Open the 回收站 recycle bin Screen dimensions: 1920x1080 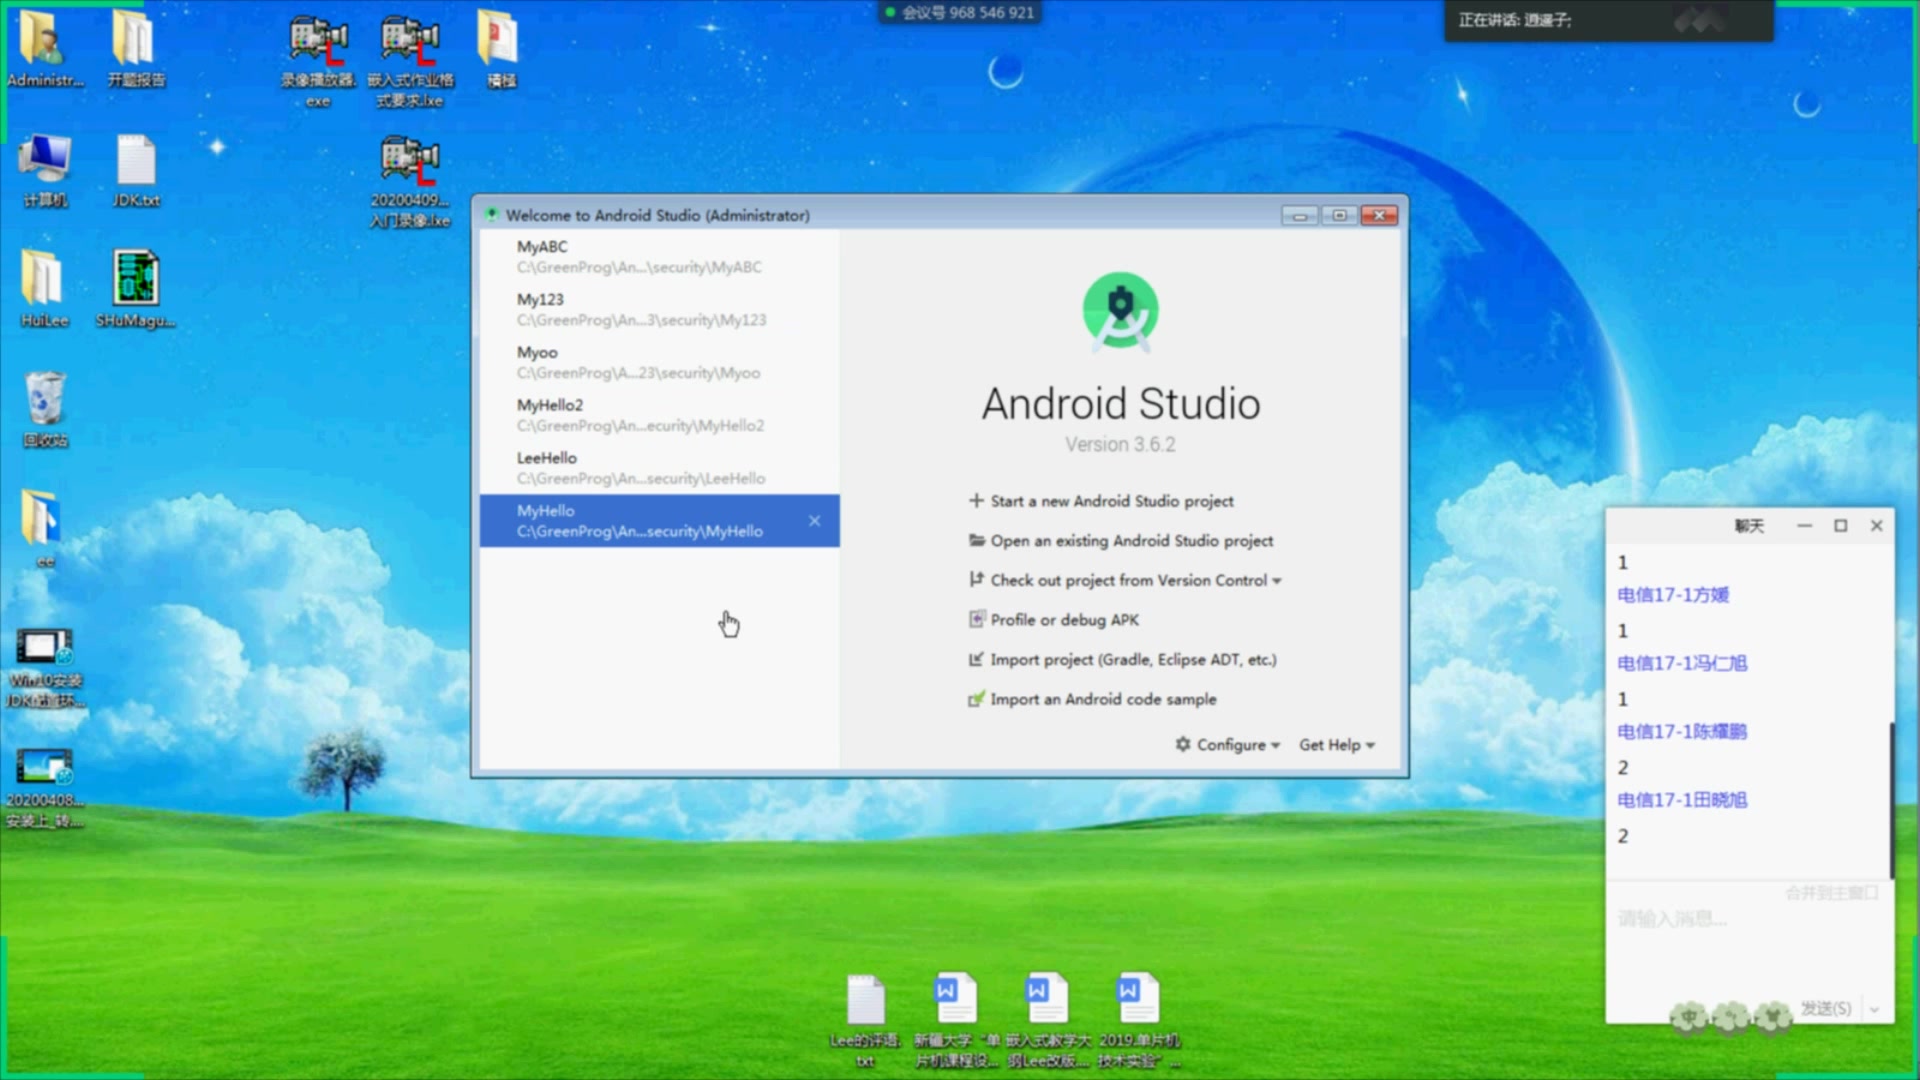click(x=44, y=408)
